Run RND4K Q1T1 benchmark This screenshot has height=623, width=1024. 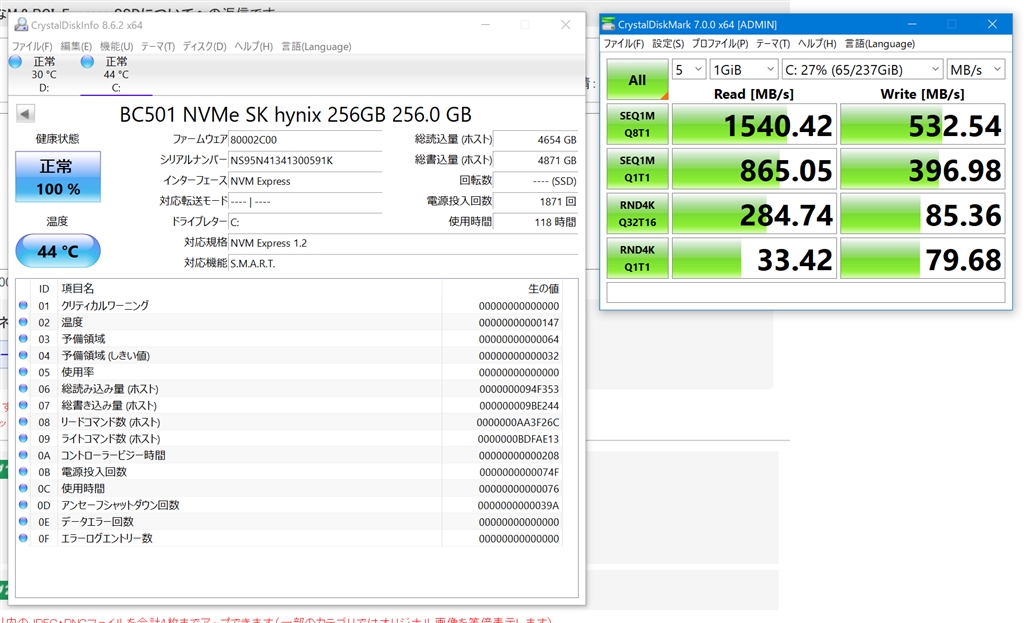click(637, 258)
